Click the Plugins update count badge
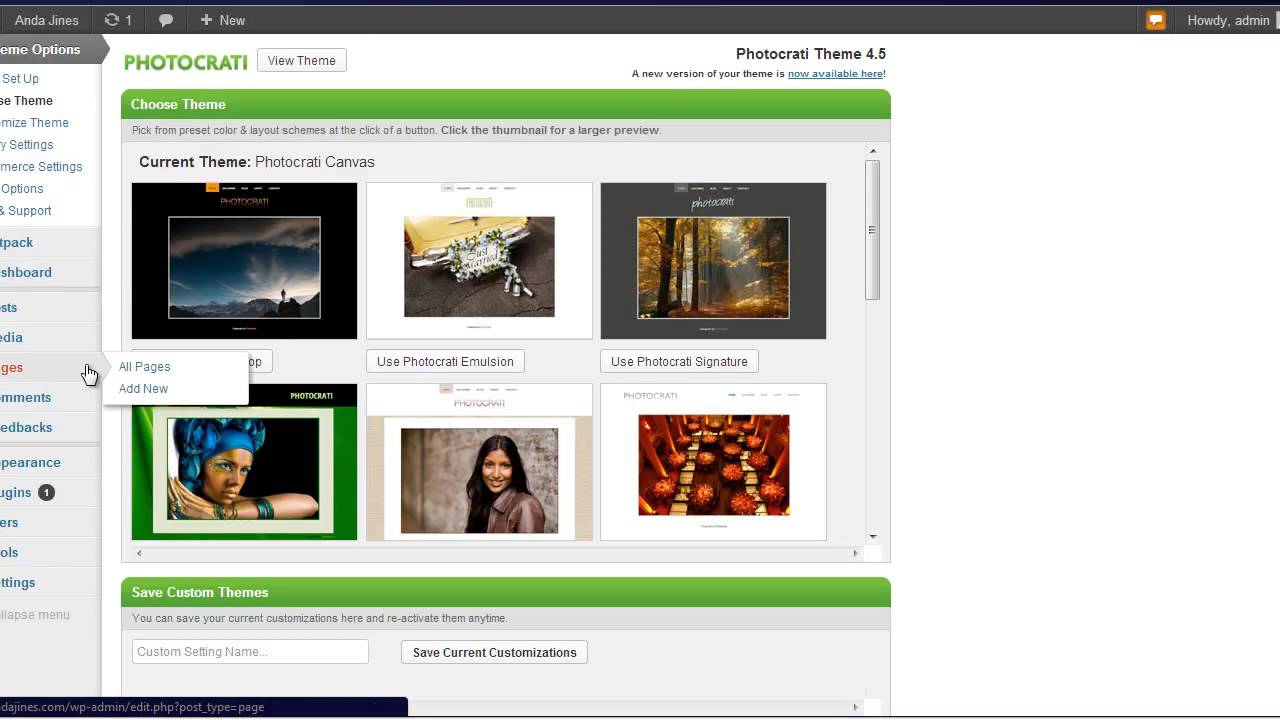Viewport: 1280px width, 720px height. point(46,492)
